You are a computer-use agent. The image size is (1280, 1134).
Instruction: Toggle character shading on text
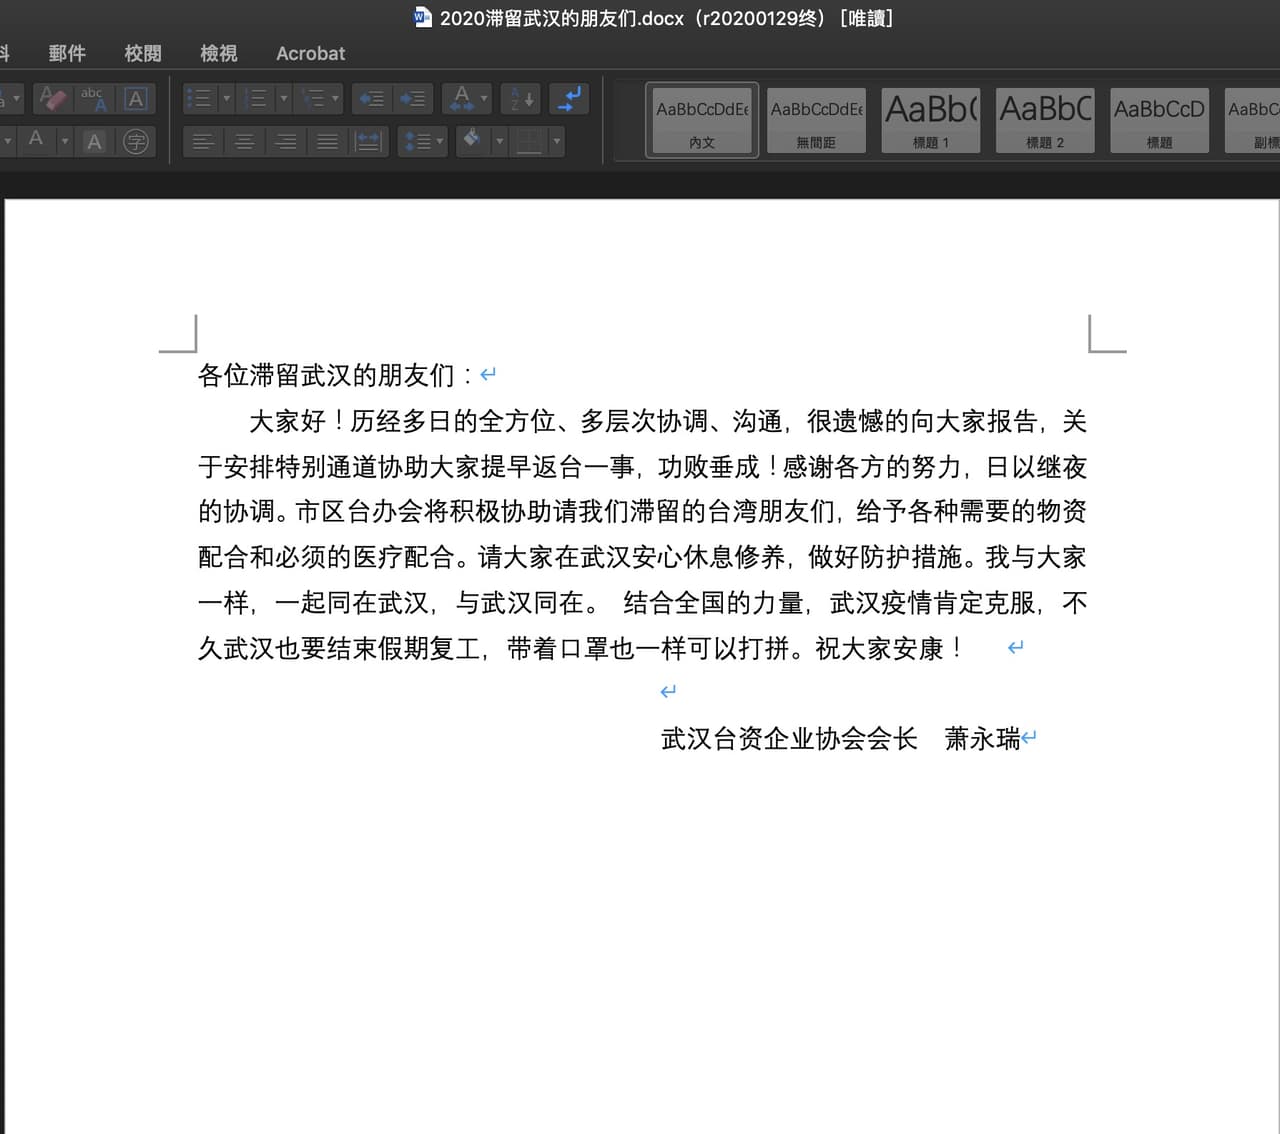tap(94, 141)
